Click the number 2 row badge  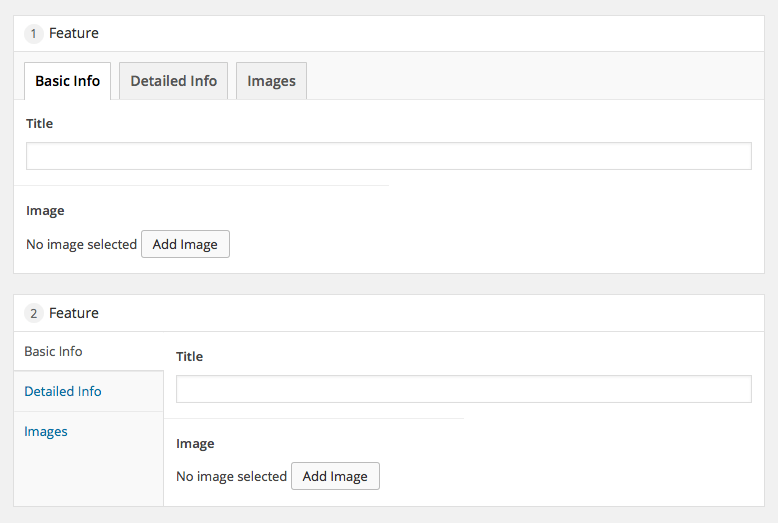pos(34,314)
